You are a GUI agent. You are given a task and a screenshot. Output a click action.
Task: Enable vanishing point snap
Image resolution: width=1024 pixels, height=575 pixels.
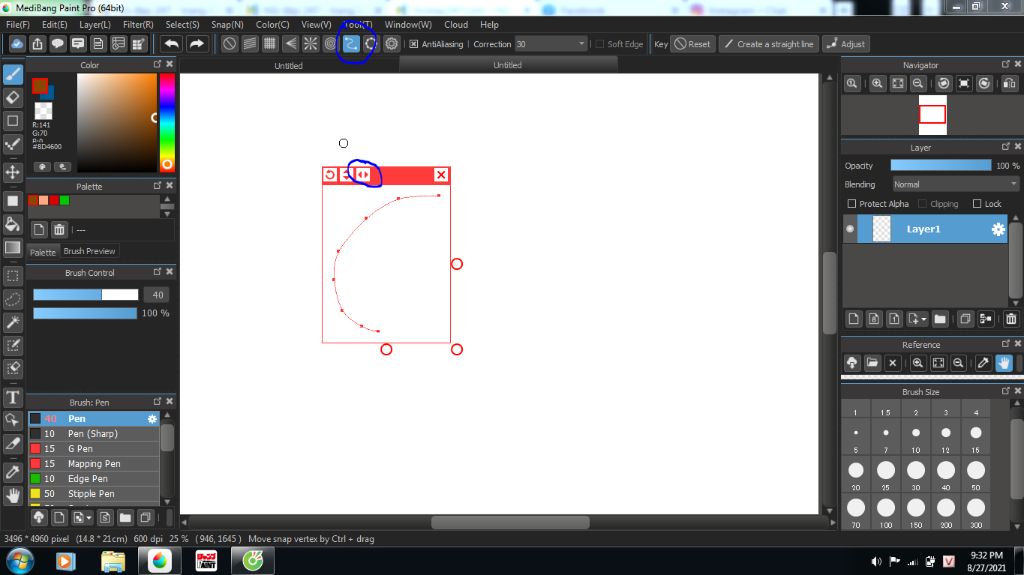[x=290, y=44]
